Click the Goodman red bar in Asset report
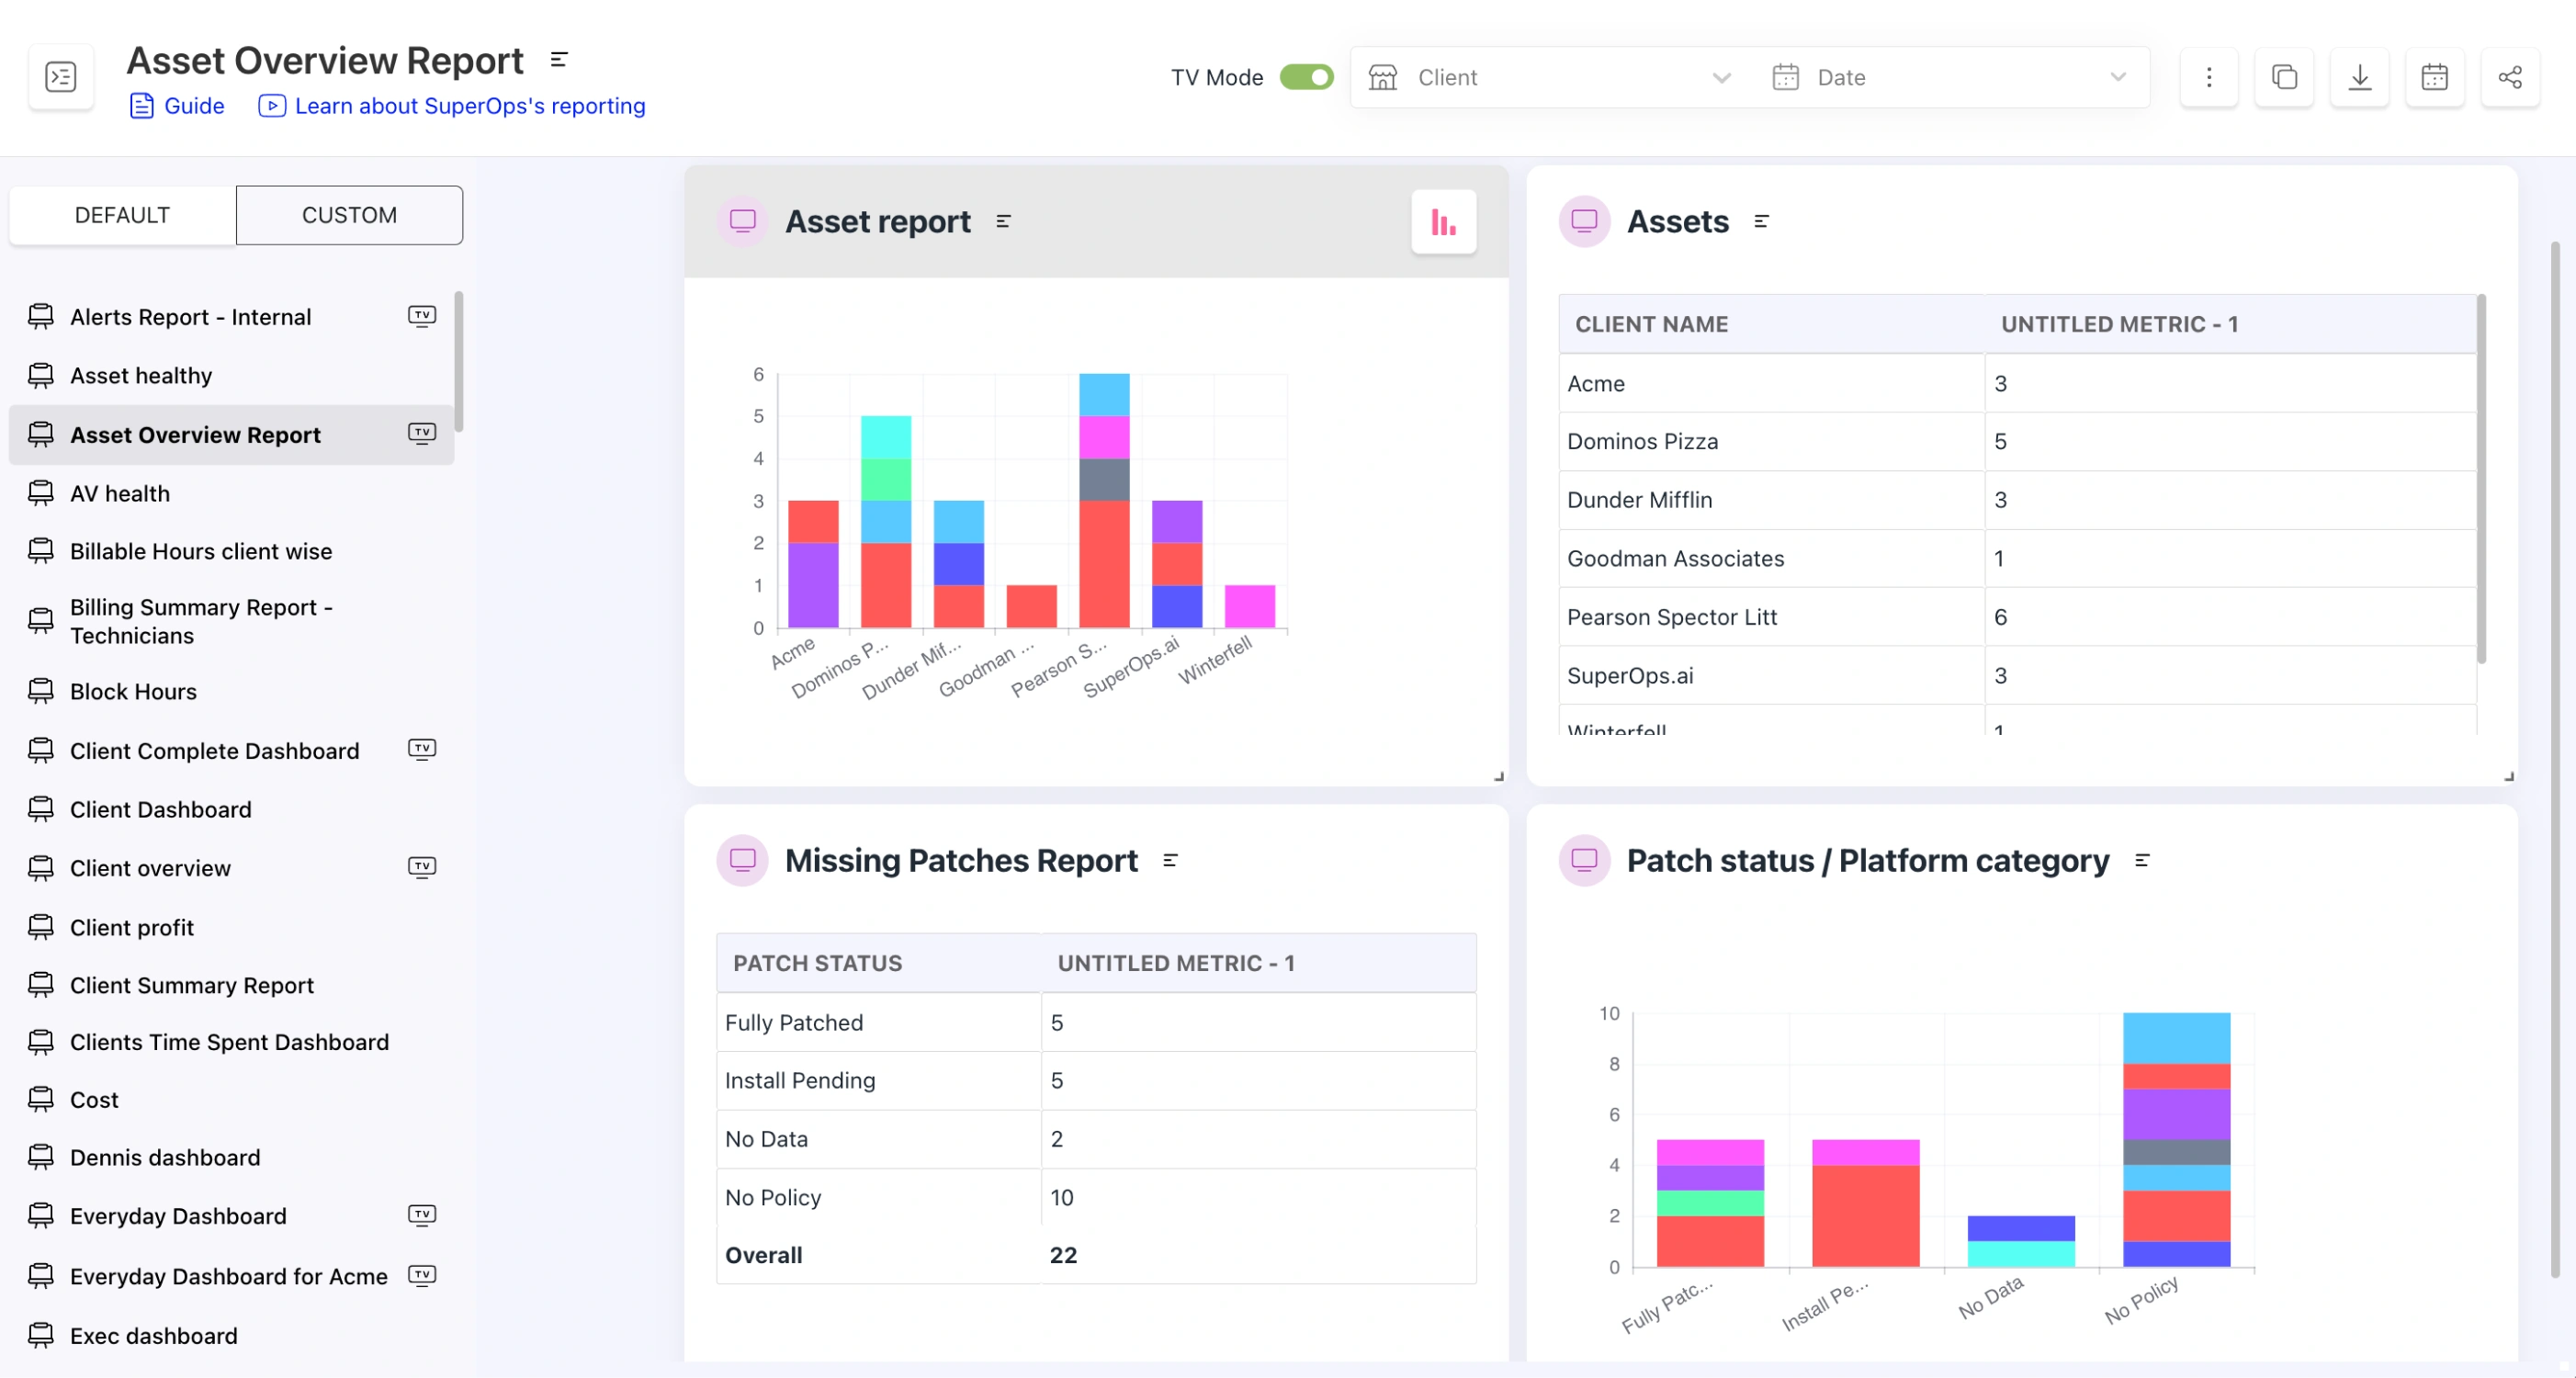2576x1378 pixels. [x=1031, y=607]
